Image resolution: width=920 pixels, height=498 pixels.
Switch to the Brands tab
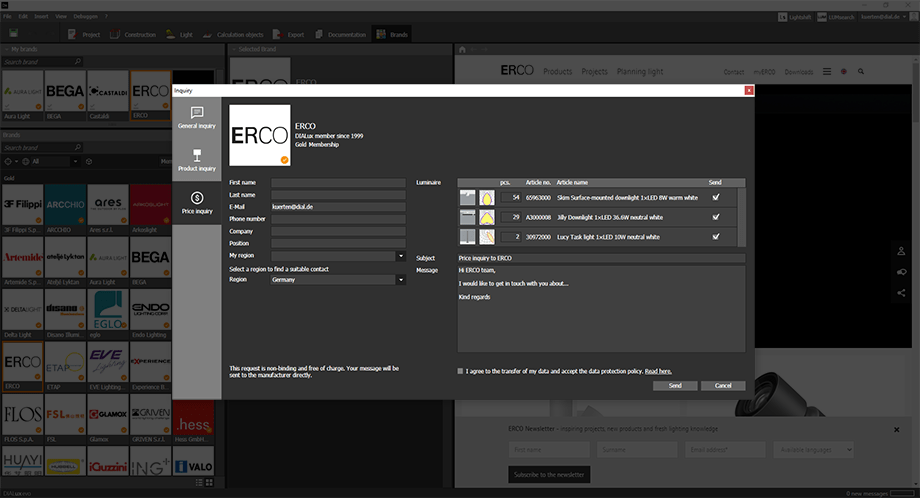tap(392, 35)
